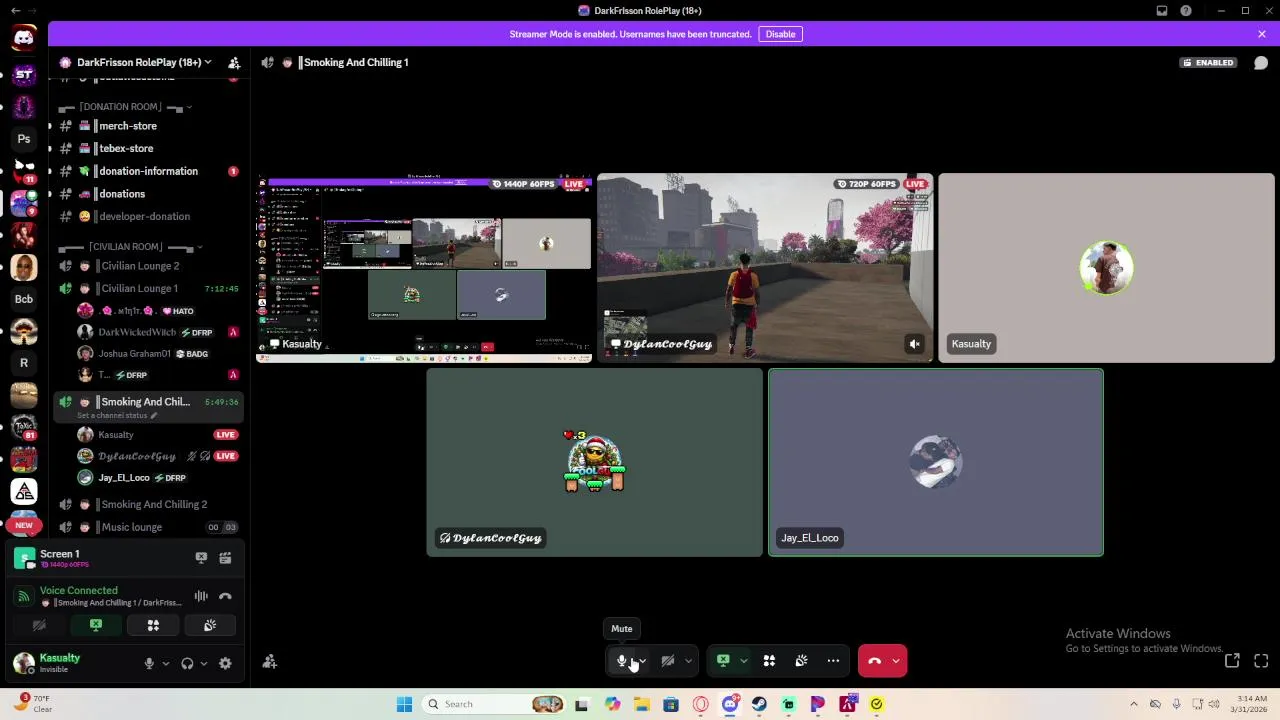Viewport: 1280px width, 720px height.
Task: Open screen share options arrow
Action: (x=743, y=661)
